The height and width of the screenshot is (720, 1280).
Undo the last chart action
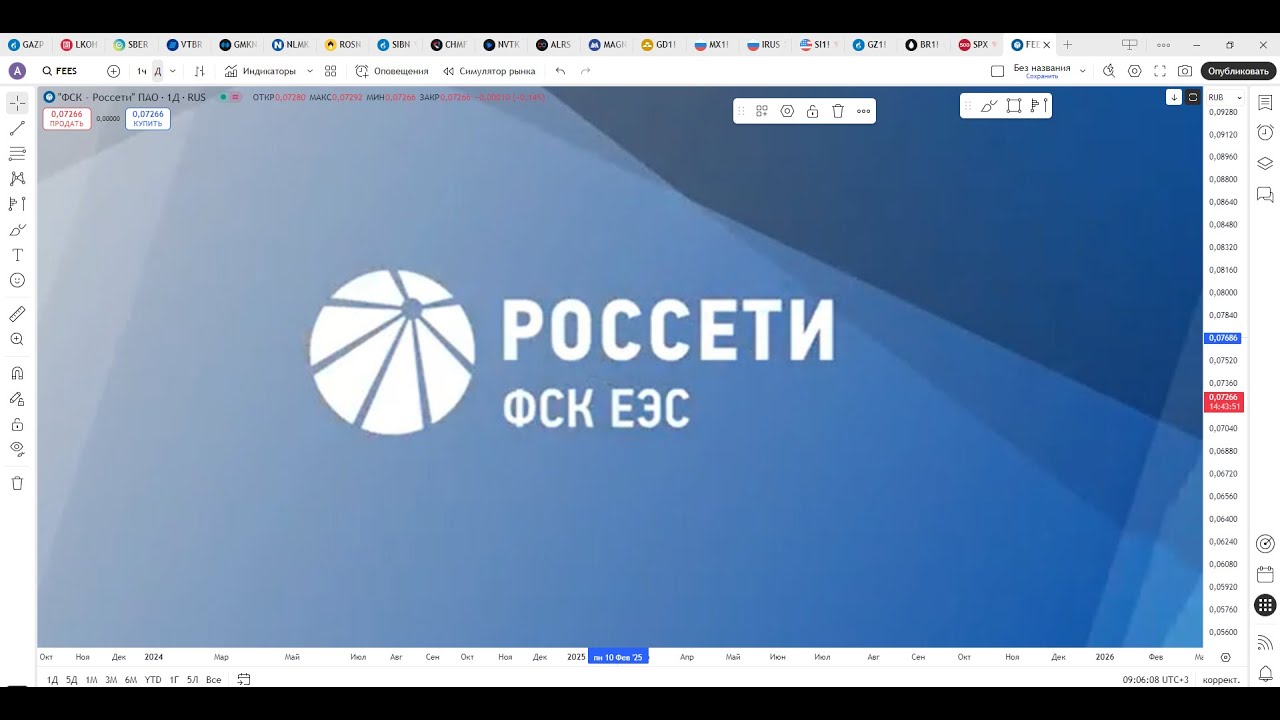point(560,71)
